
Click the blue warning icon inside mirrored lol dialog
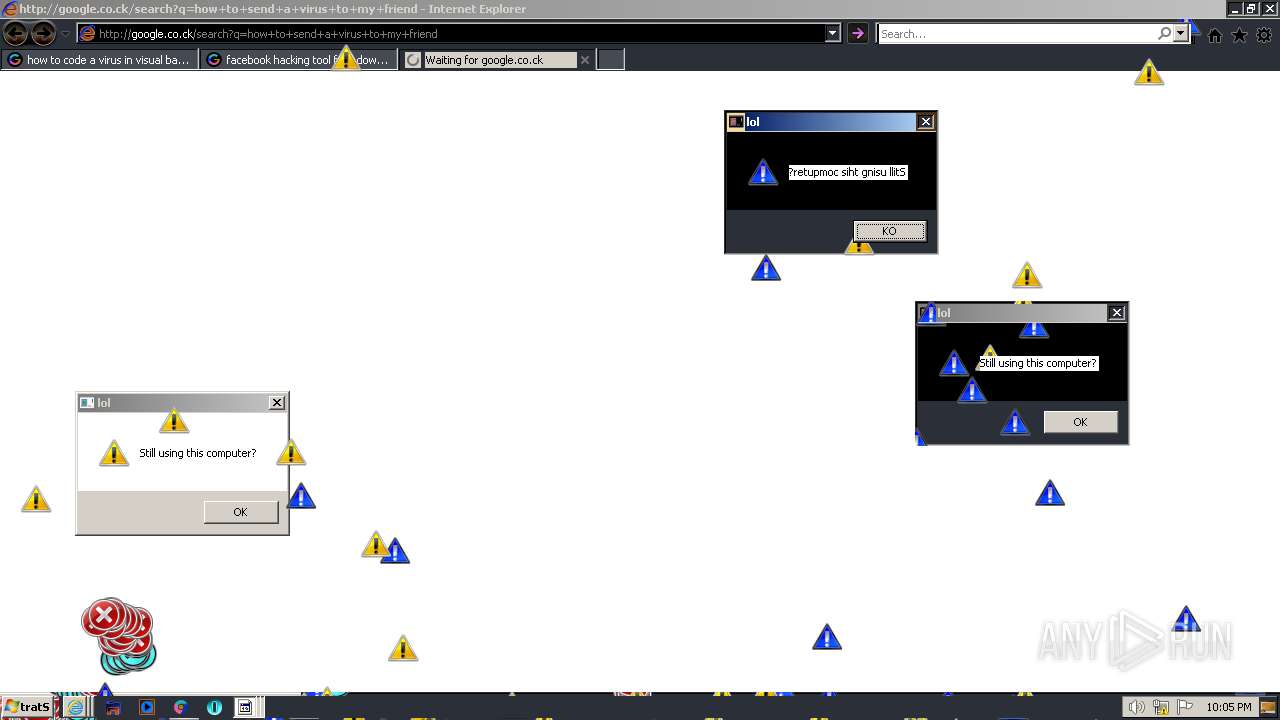763,173
